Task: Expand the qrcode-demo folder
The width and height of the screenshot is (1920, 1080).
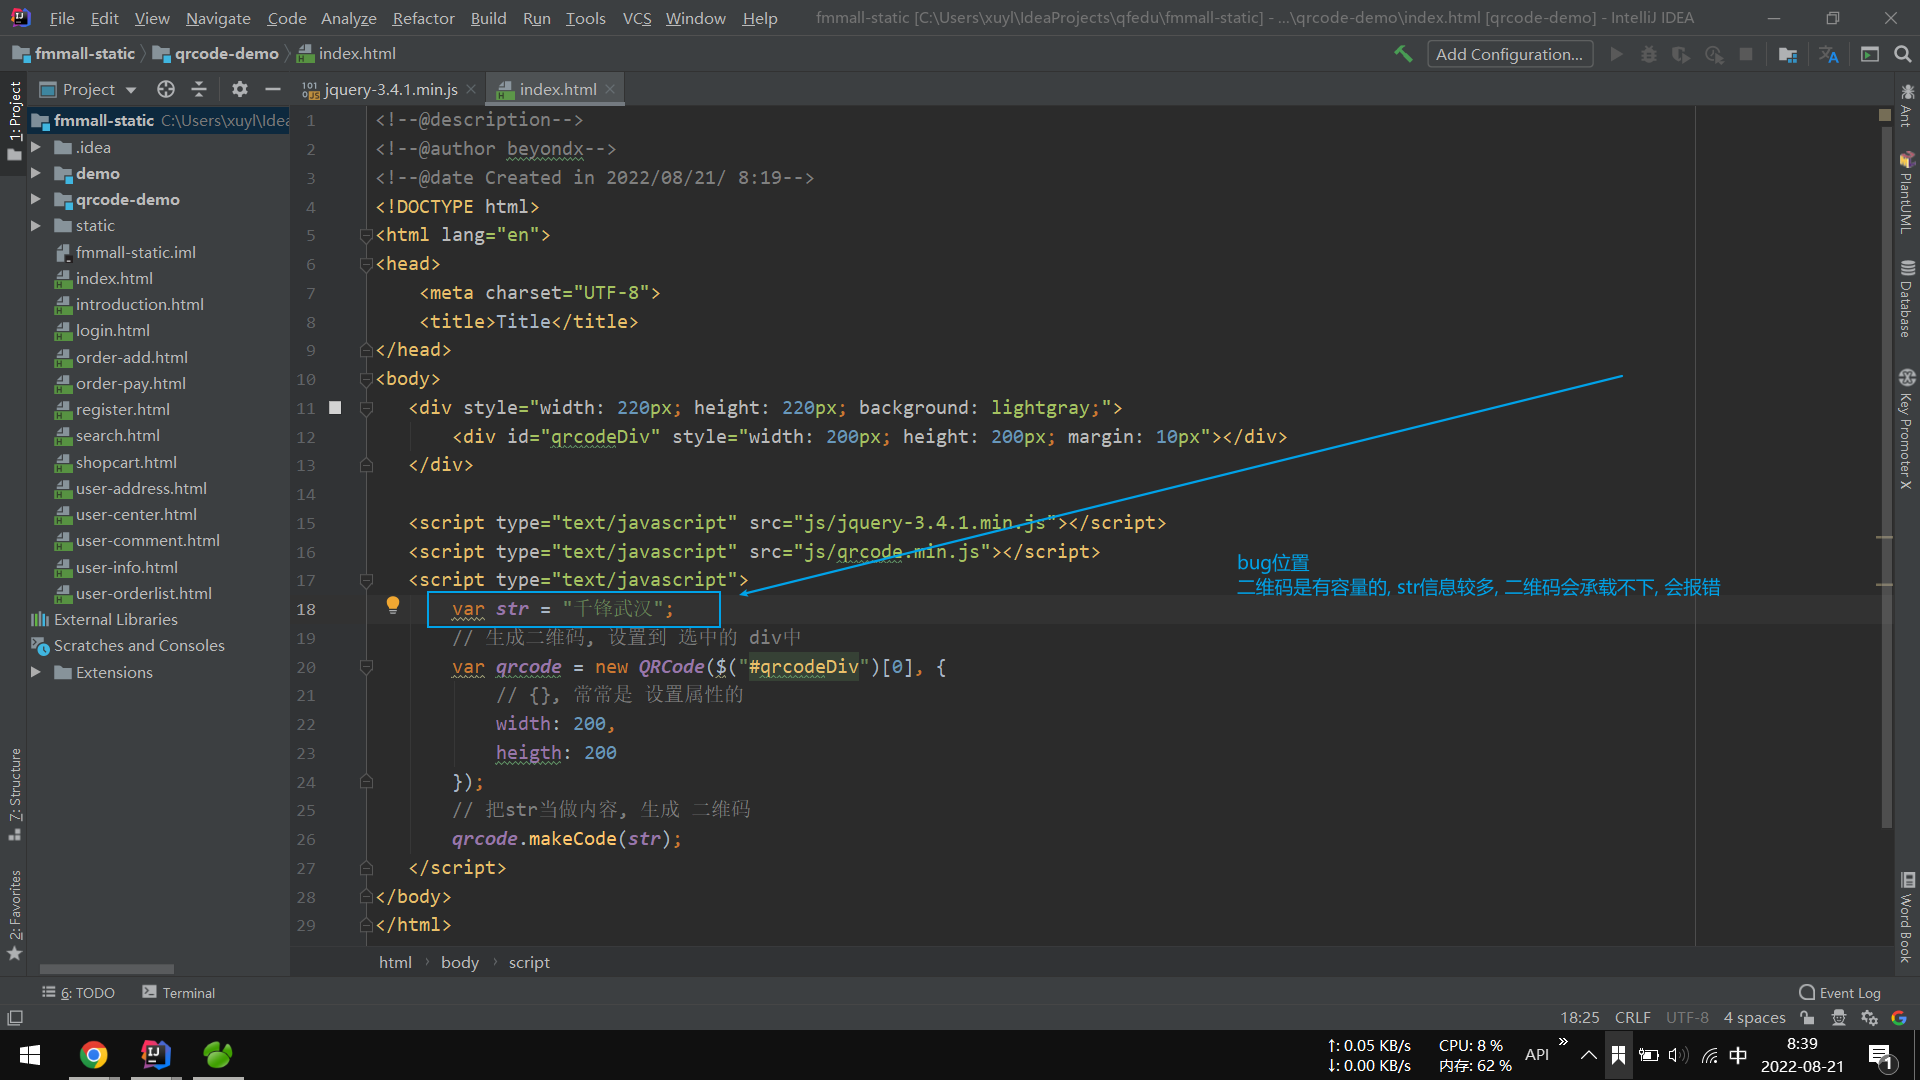Action: (36, 199)
